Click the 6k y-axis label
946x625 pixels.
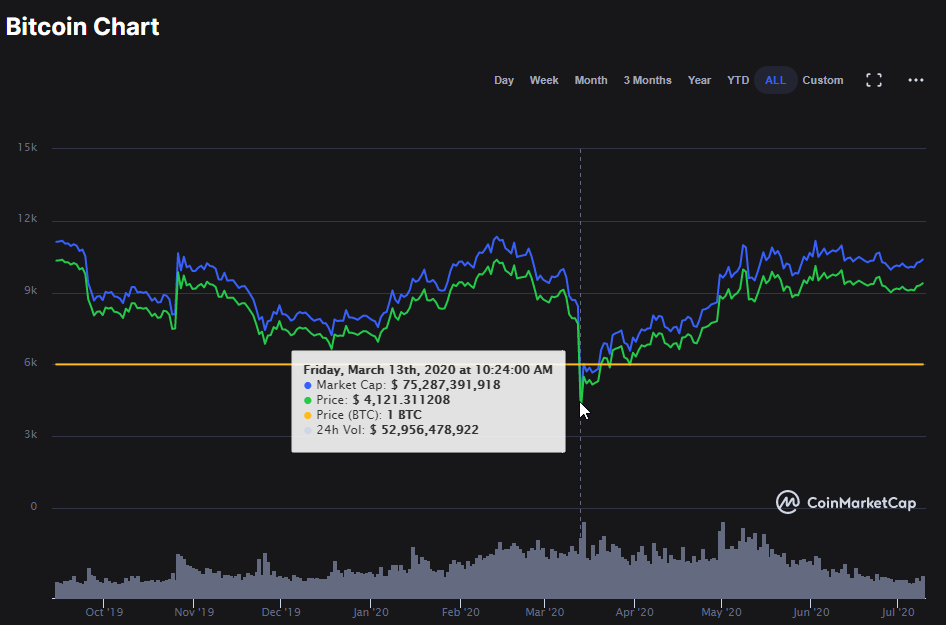pyautogui.click(x=31, y=363)
